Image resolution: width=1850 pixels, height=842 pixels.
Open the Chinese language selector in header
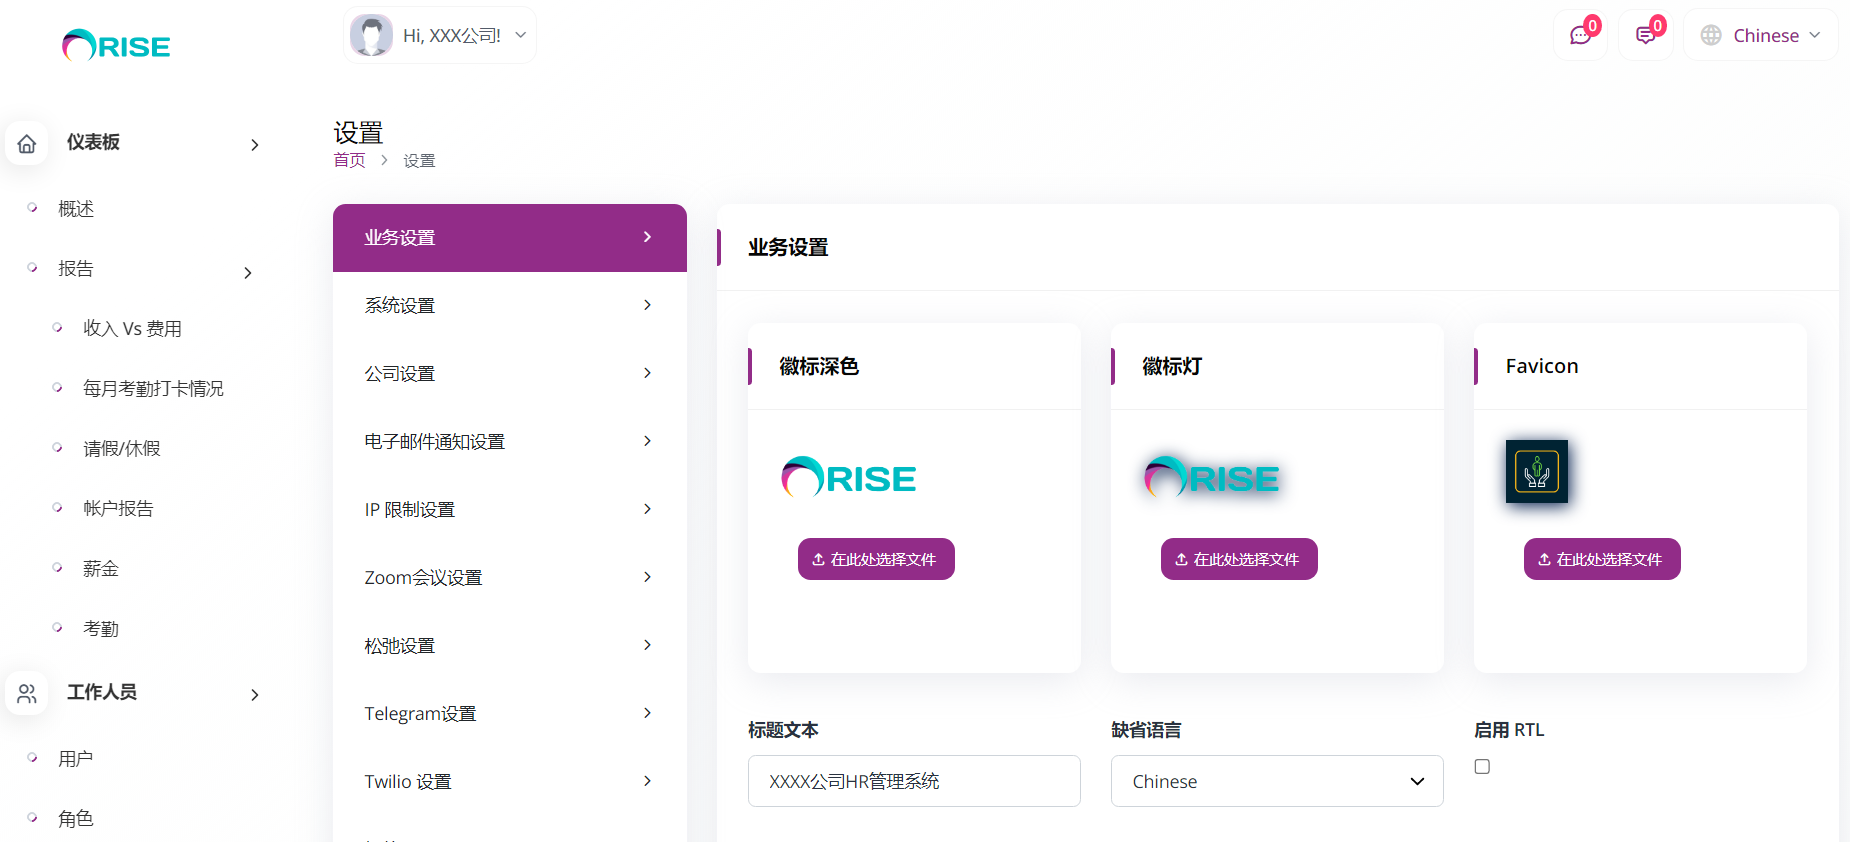click(x=1760, y=36)
